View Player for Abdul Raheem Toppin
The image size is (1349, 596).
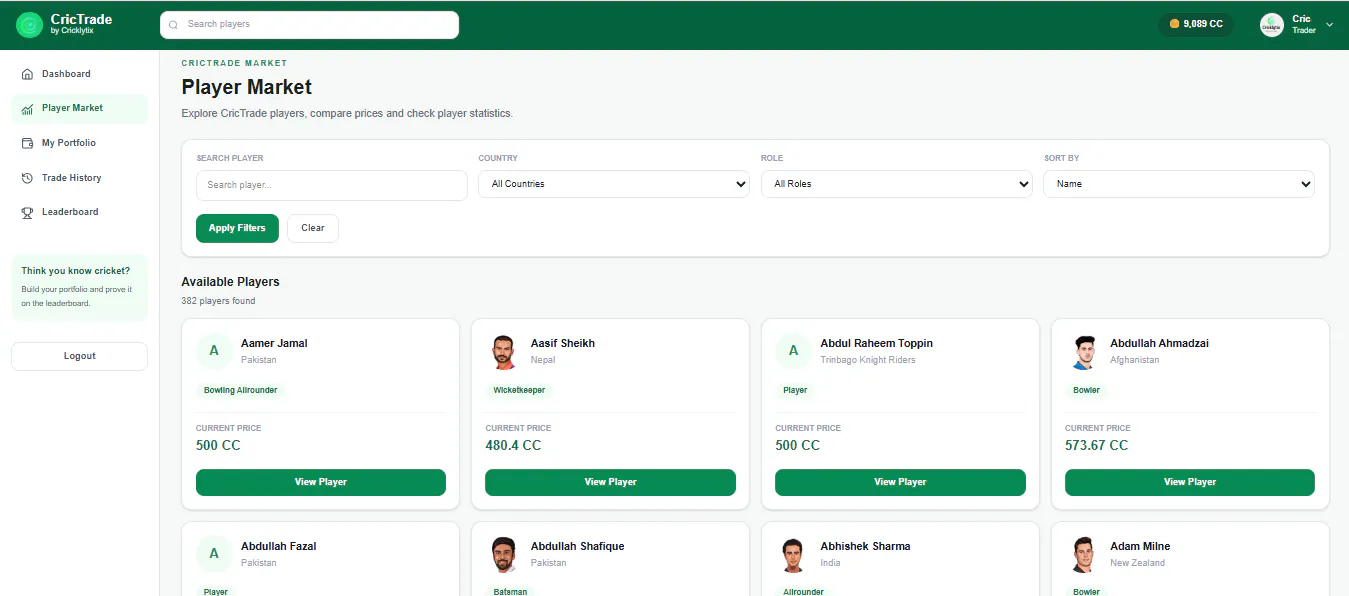(x=900, y=482)
